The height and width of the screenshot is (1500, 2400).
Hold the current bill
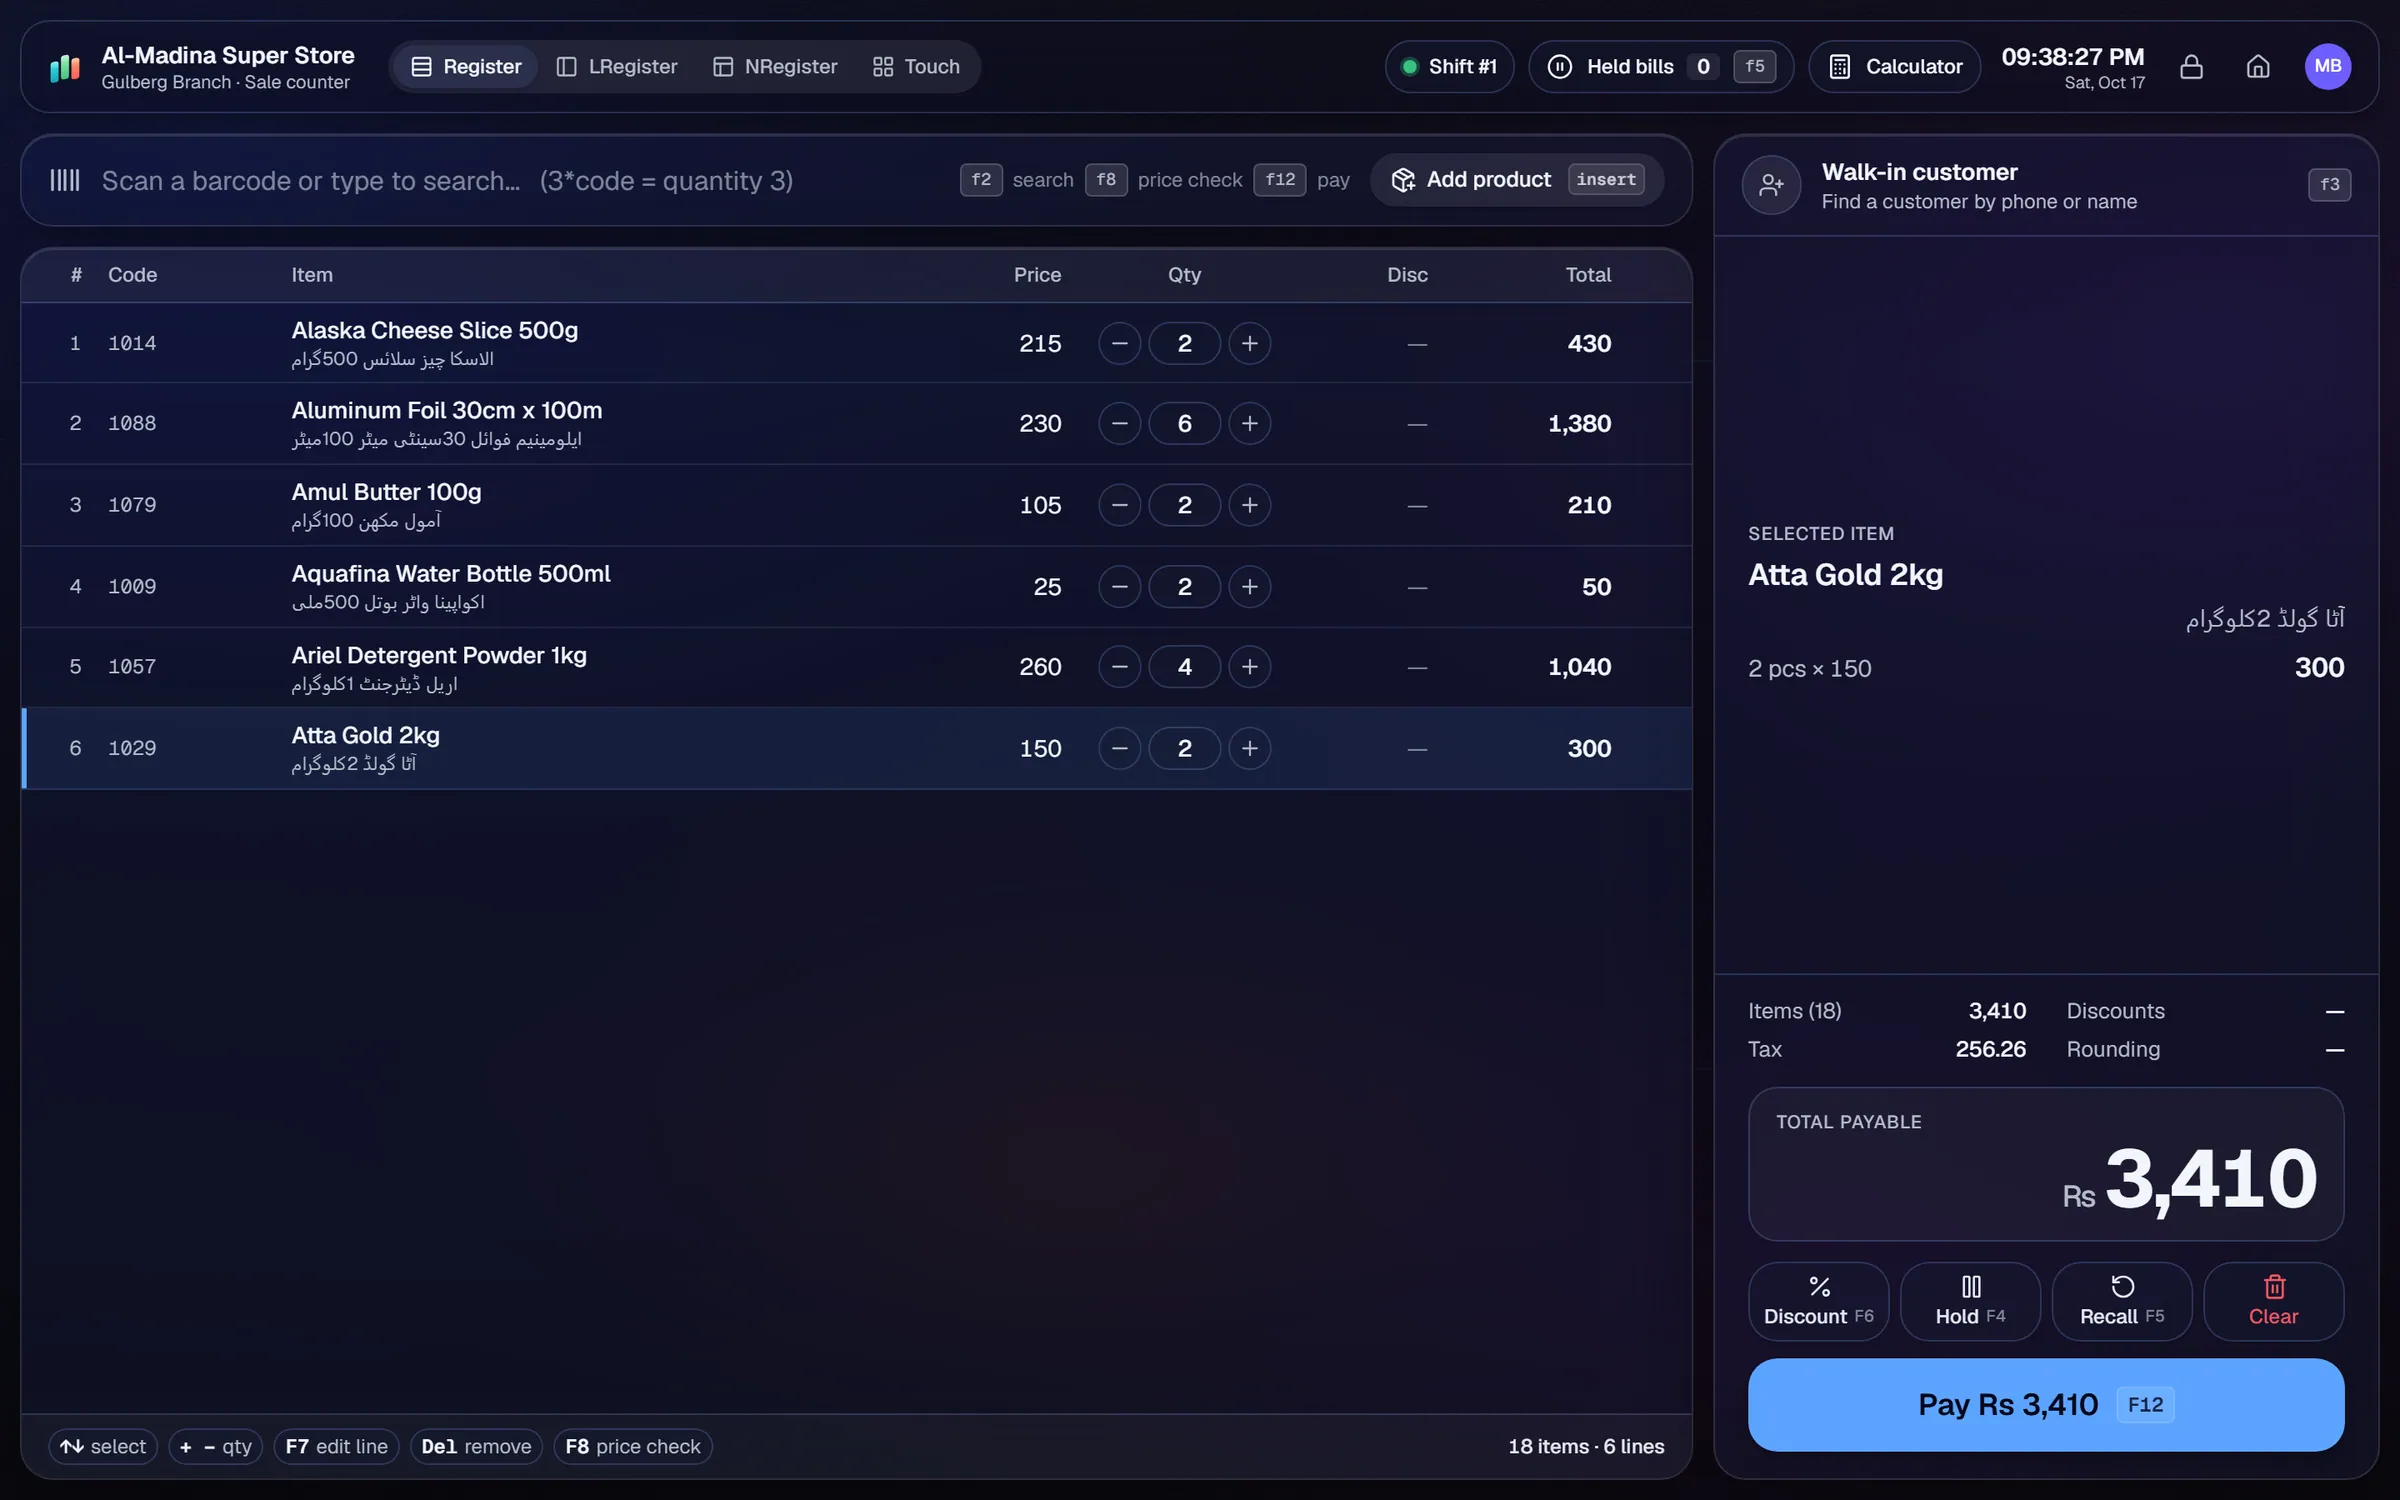[x=1970, y=1302]
